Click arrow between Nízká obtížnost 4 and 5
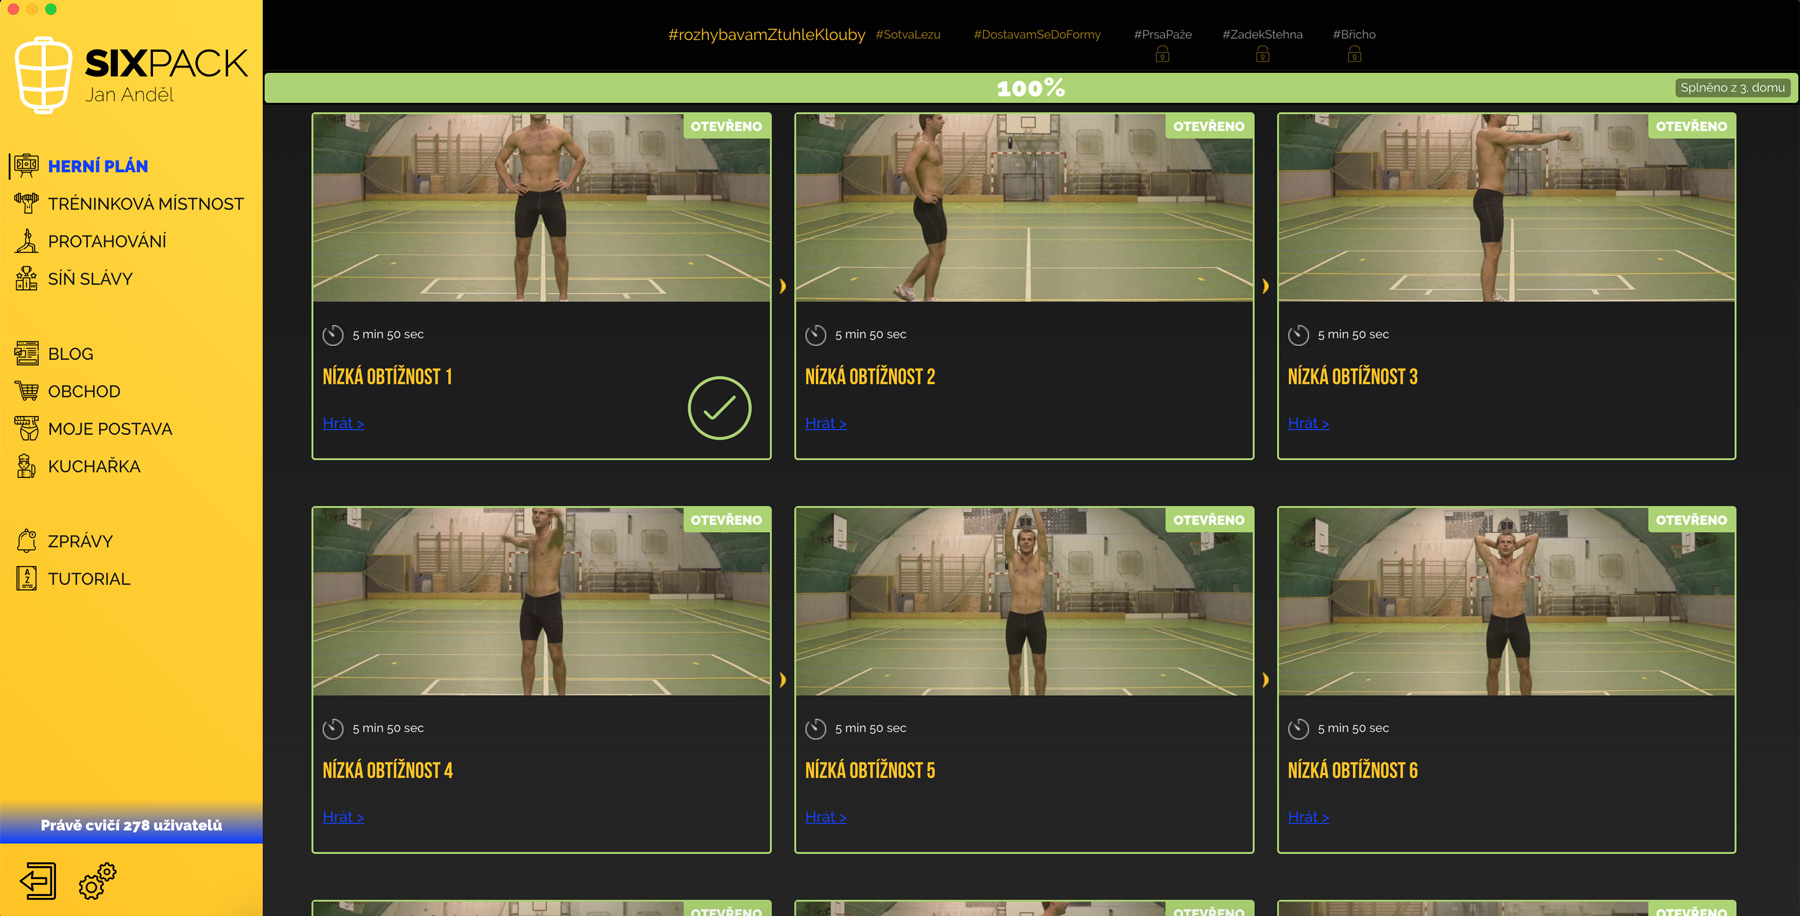 point(783,680)
